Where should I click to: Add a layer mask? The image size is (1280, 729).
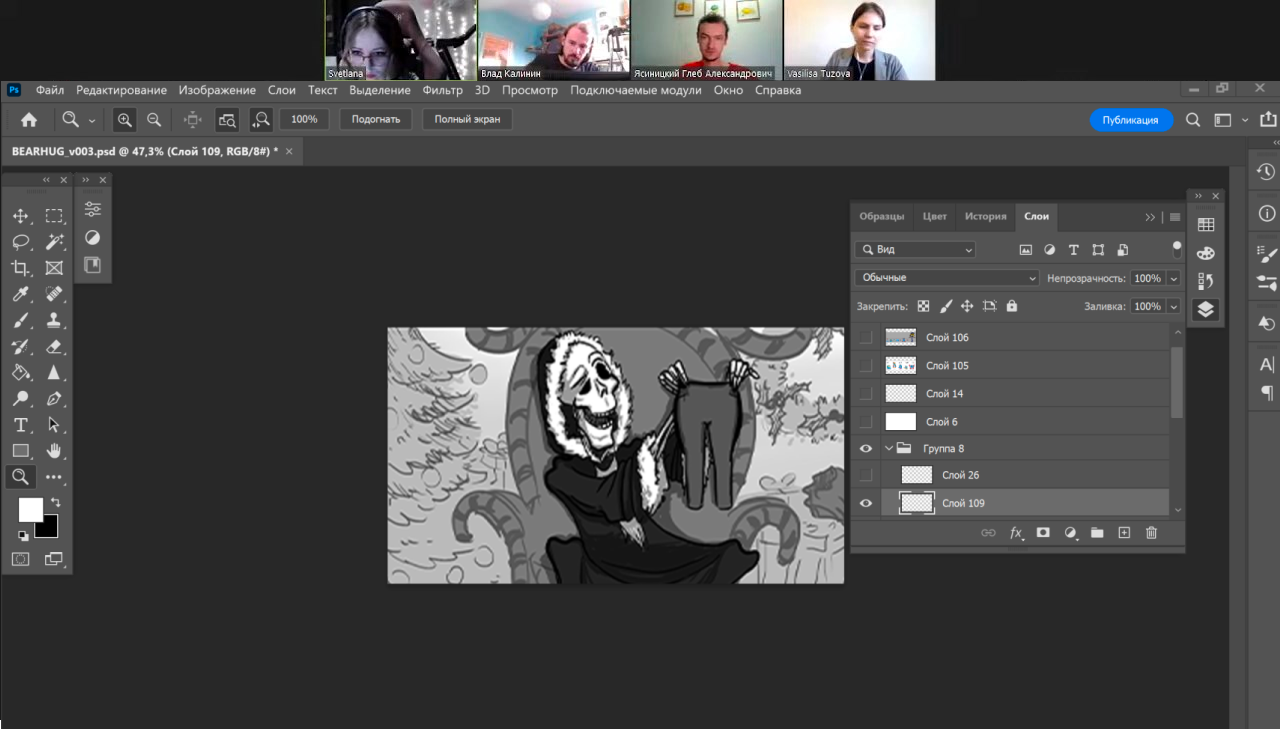1043,533
